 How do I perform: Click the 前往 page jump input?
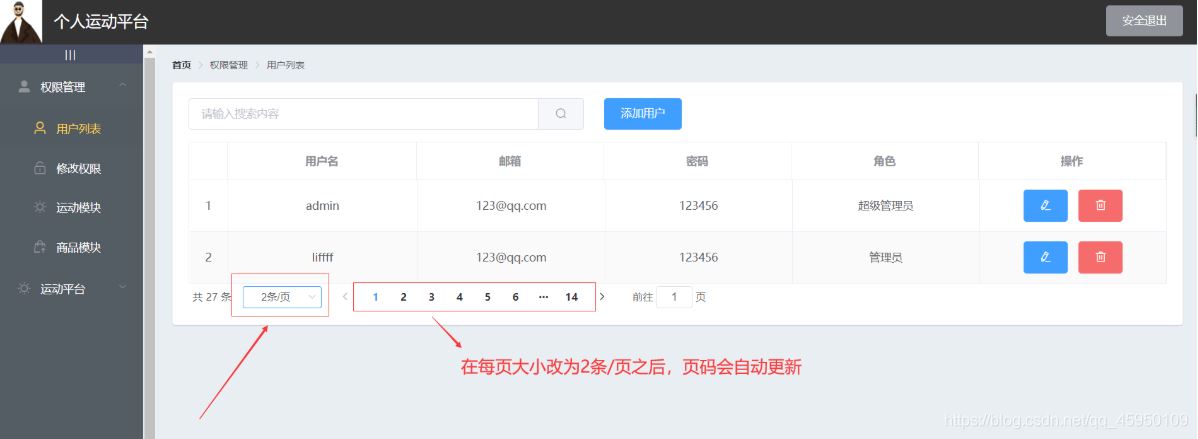675,297
